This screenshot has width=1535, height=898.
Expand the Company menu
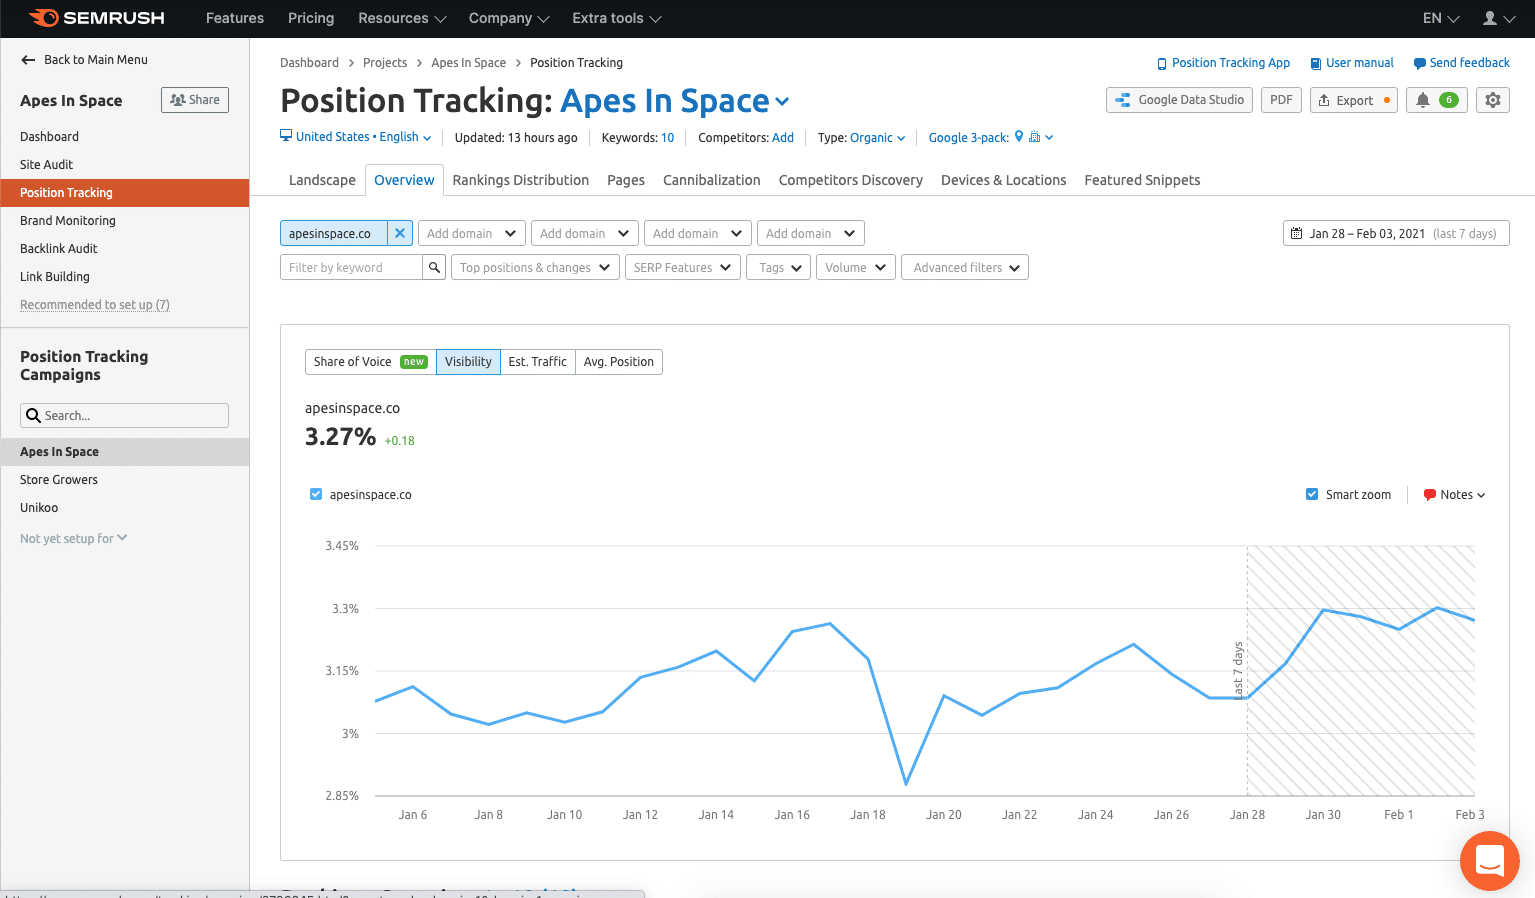(x=509, y=18)
